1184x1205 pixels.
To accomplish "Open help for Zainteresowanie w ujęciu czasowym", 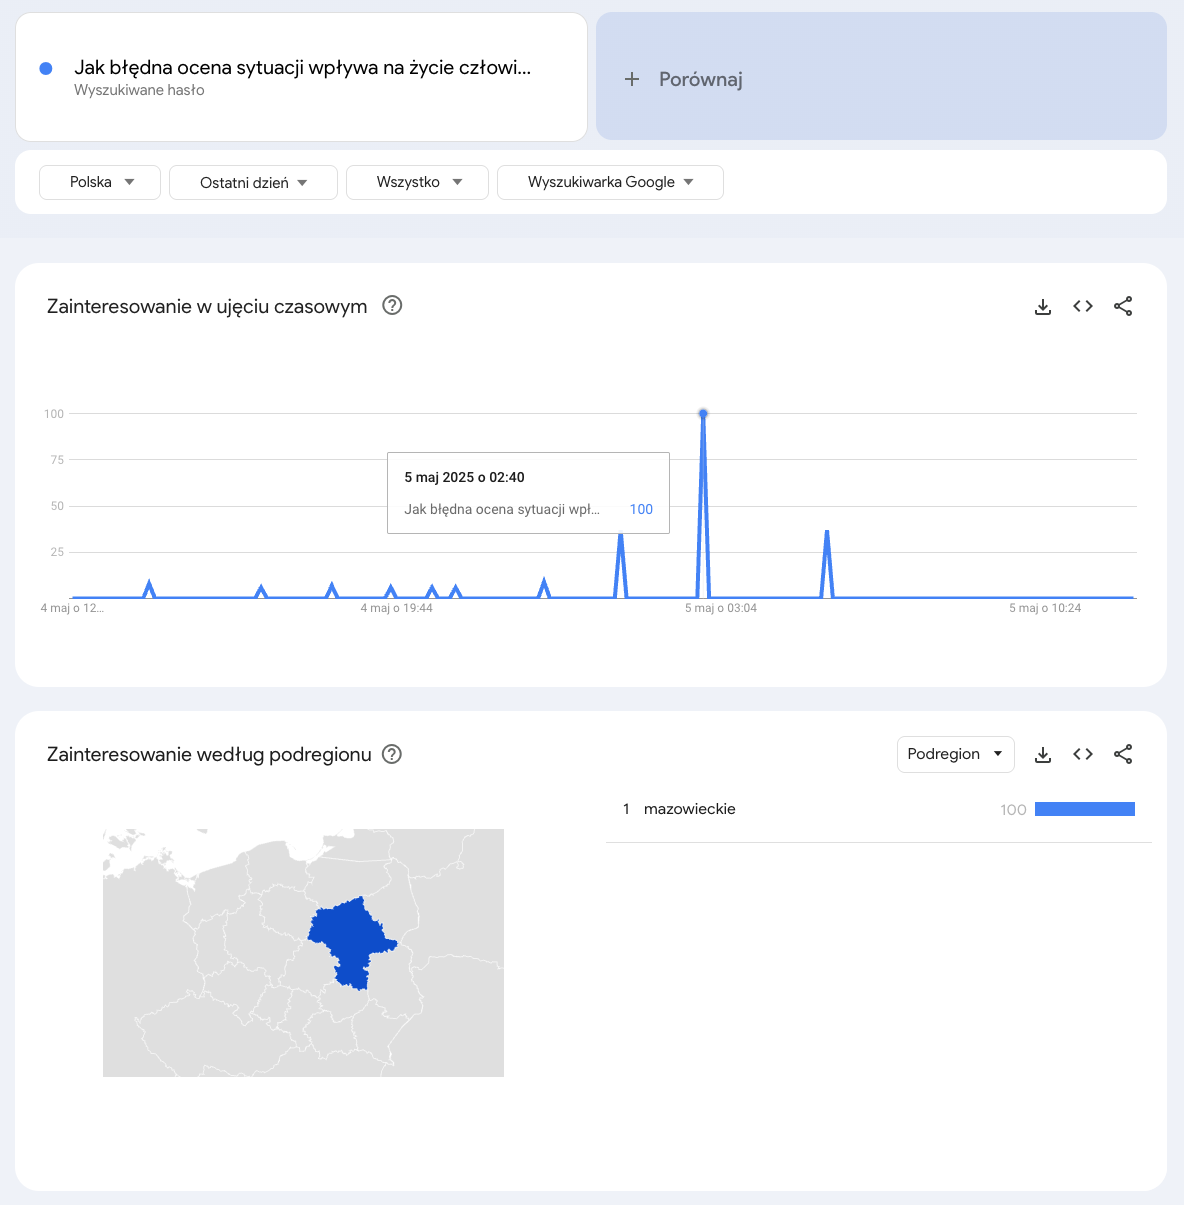I will coord(393,306).
